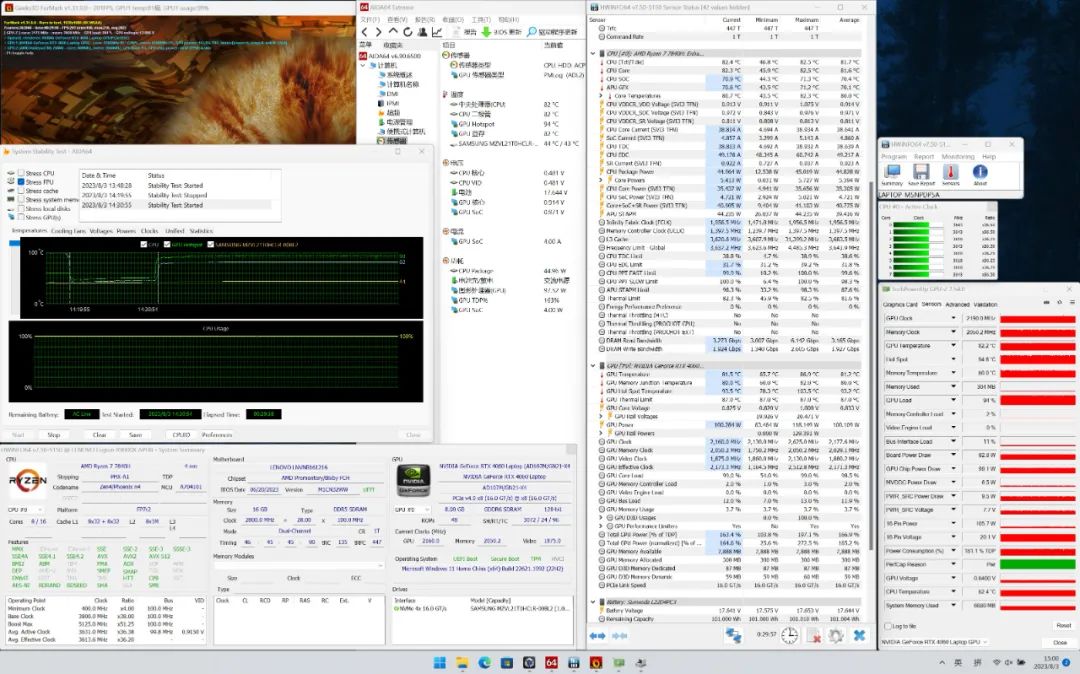Open the Sensors icon in HWiNFO toolbar
1080x674 pixels.
pyautogui.click(x=950, y=173)
